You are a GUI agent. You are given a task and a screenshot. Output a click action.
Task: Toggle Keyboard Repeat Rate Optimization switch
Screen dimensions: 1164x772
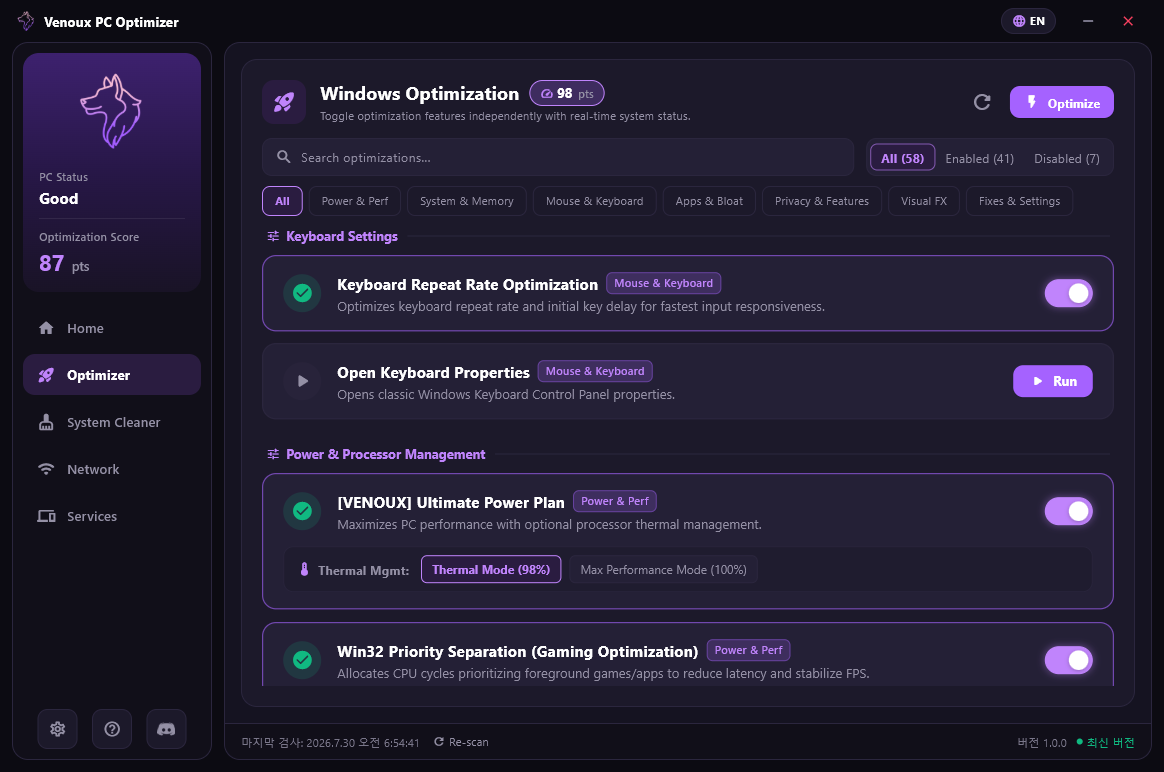point(1068,293)
